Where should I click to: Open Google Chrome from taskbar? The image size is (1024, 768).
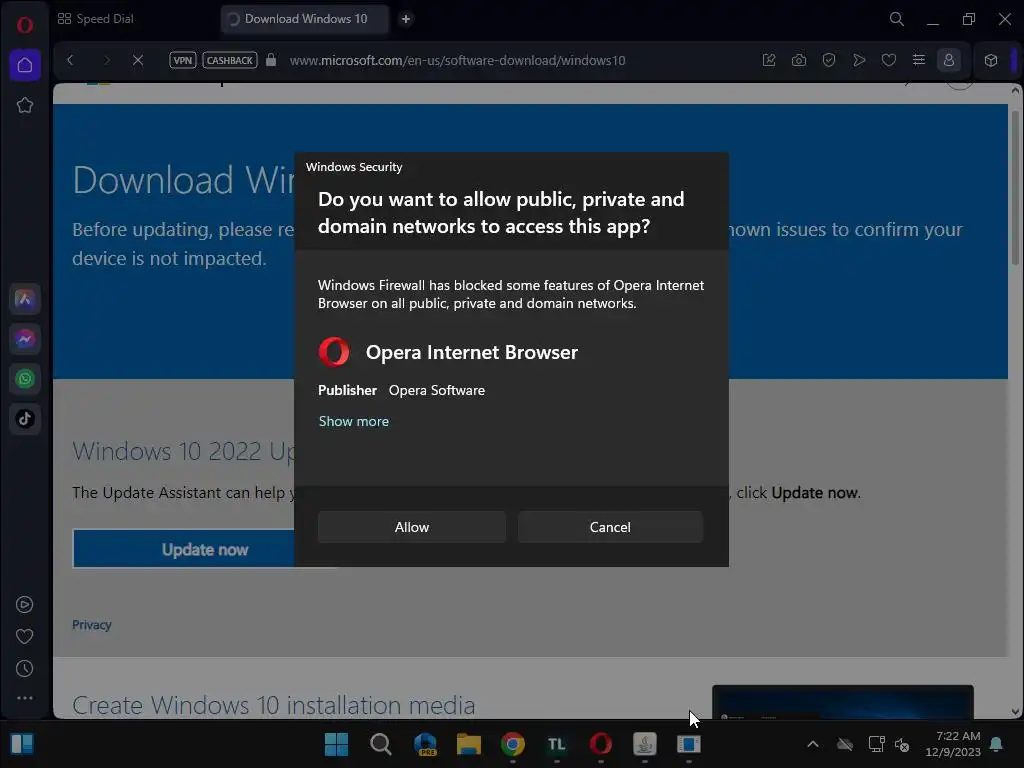pyautogui.click(x=513, y=744)
